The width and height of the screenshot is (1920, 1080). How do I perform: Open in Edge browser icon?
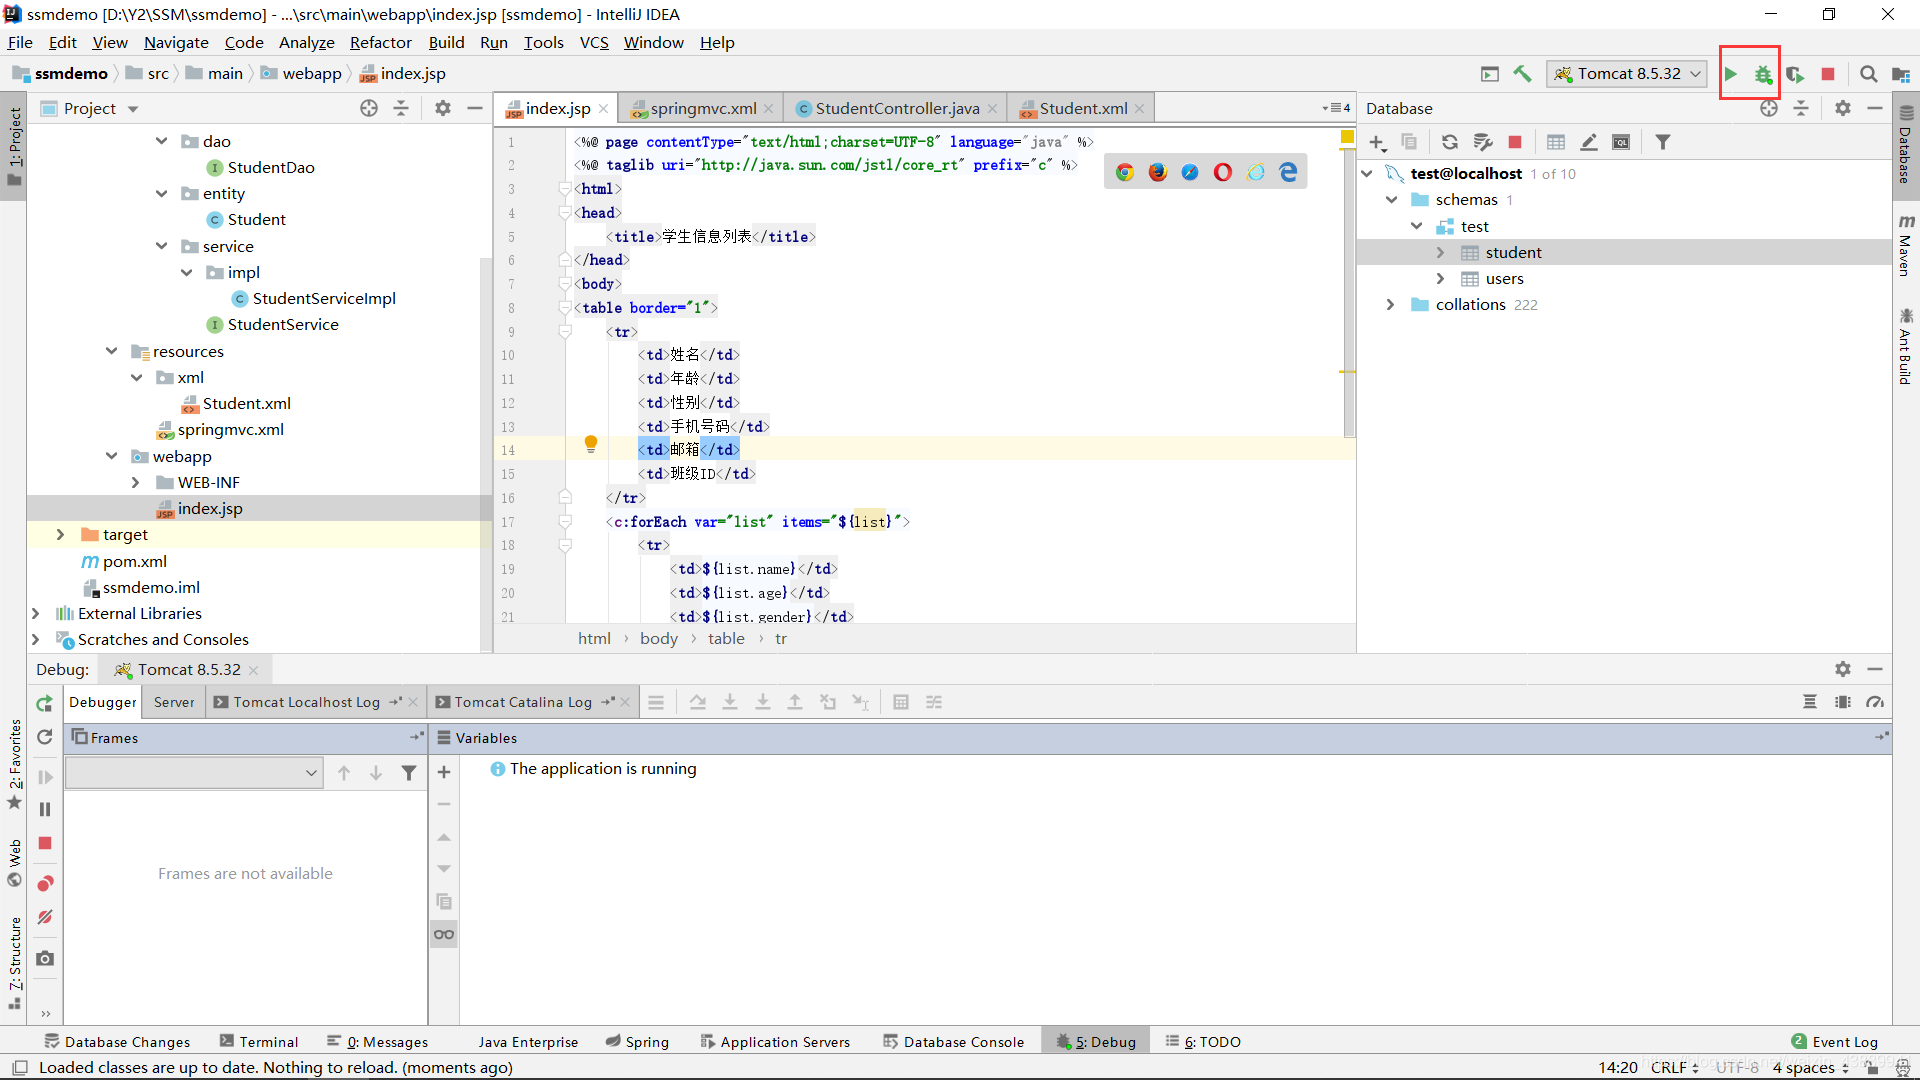(x=1289, y=172)
